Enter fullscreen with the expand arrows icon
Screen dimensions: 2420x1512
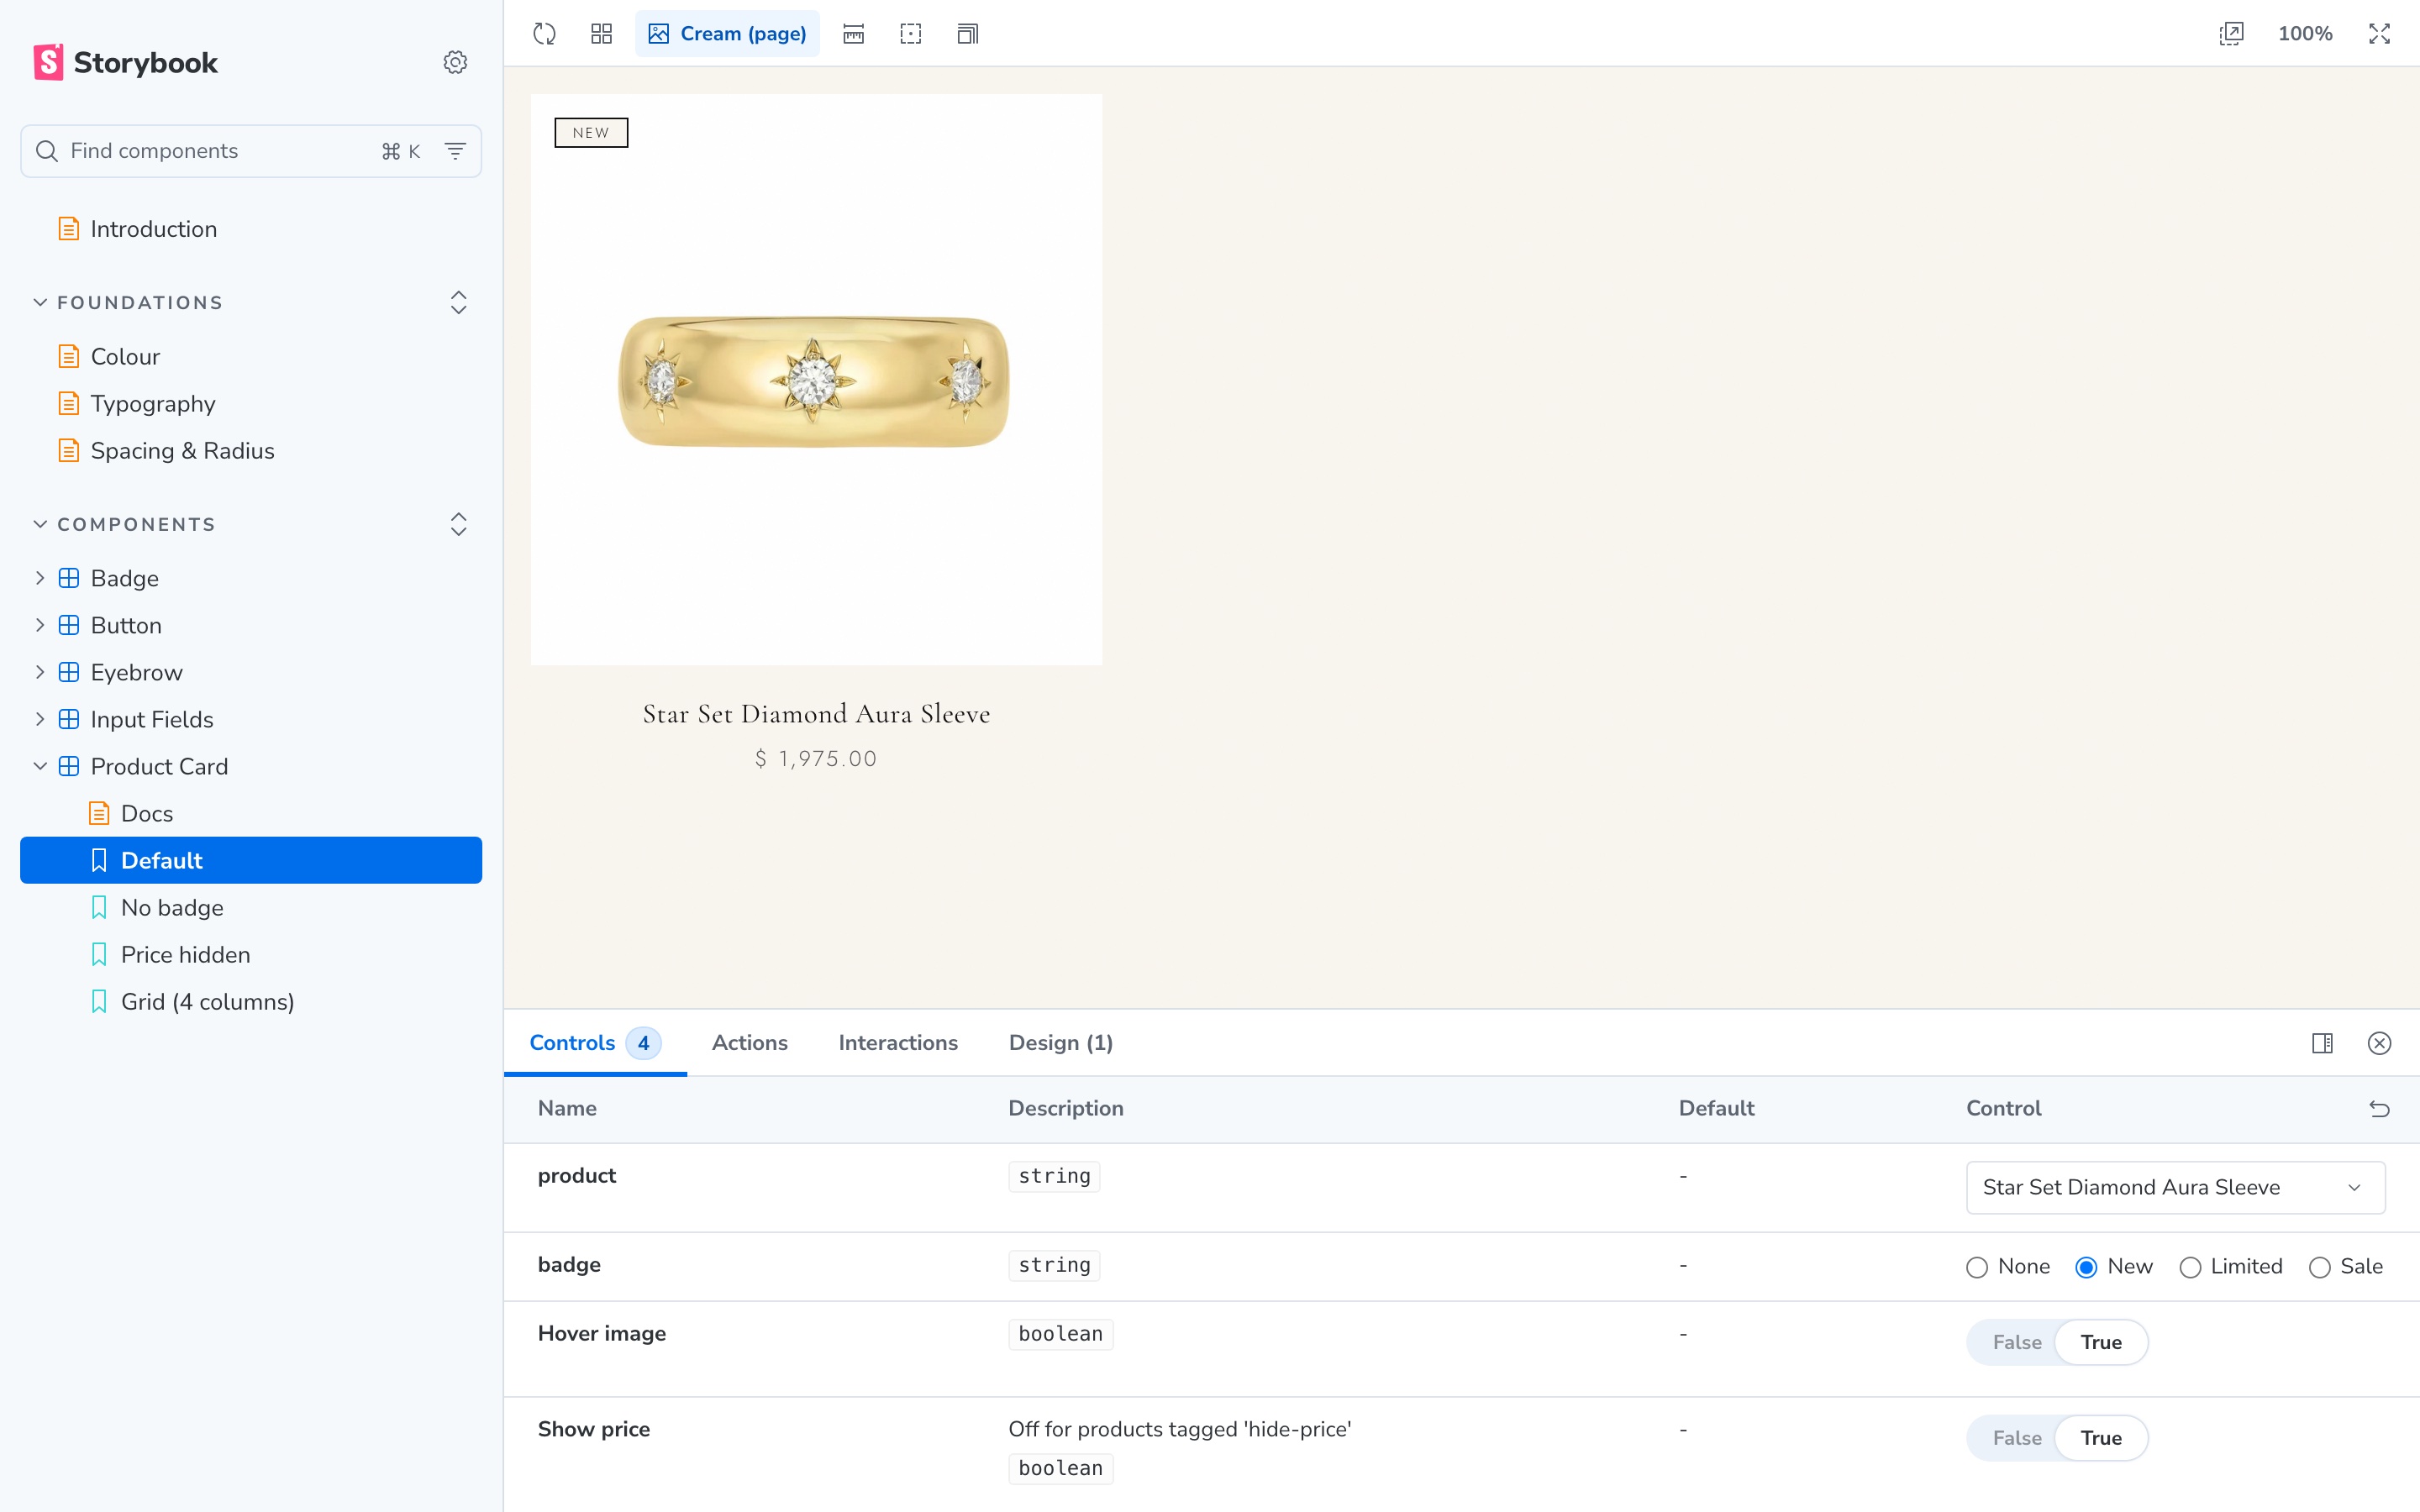coord(2379,34)
